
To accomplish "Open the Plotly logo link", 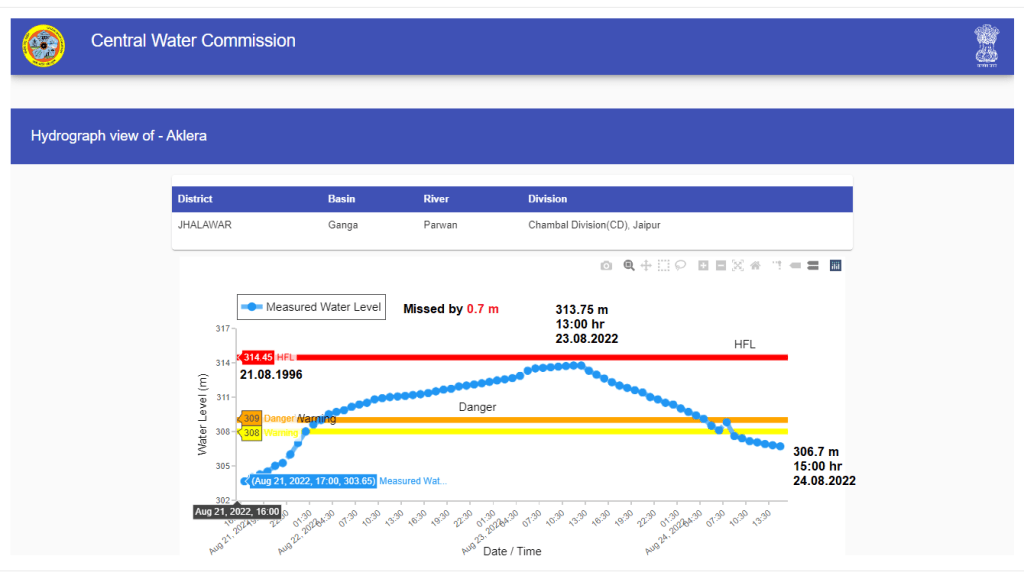I will (835, 266).
